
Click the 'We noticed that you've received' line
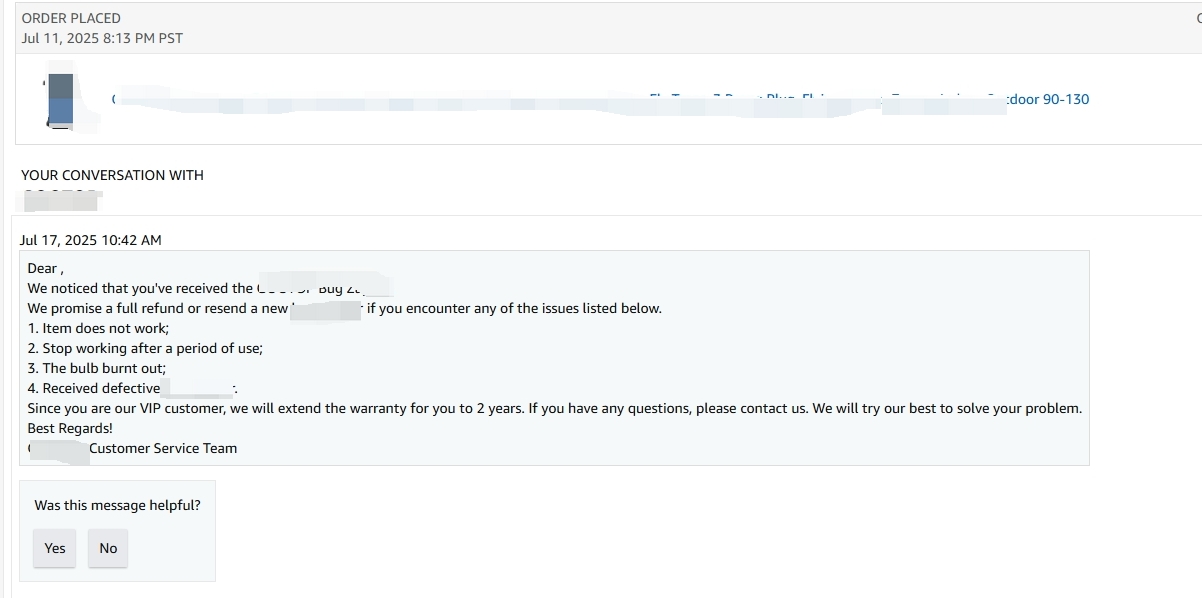tap(208, 288)
